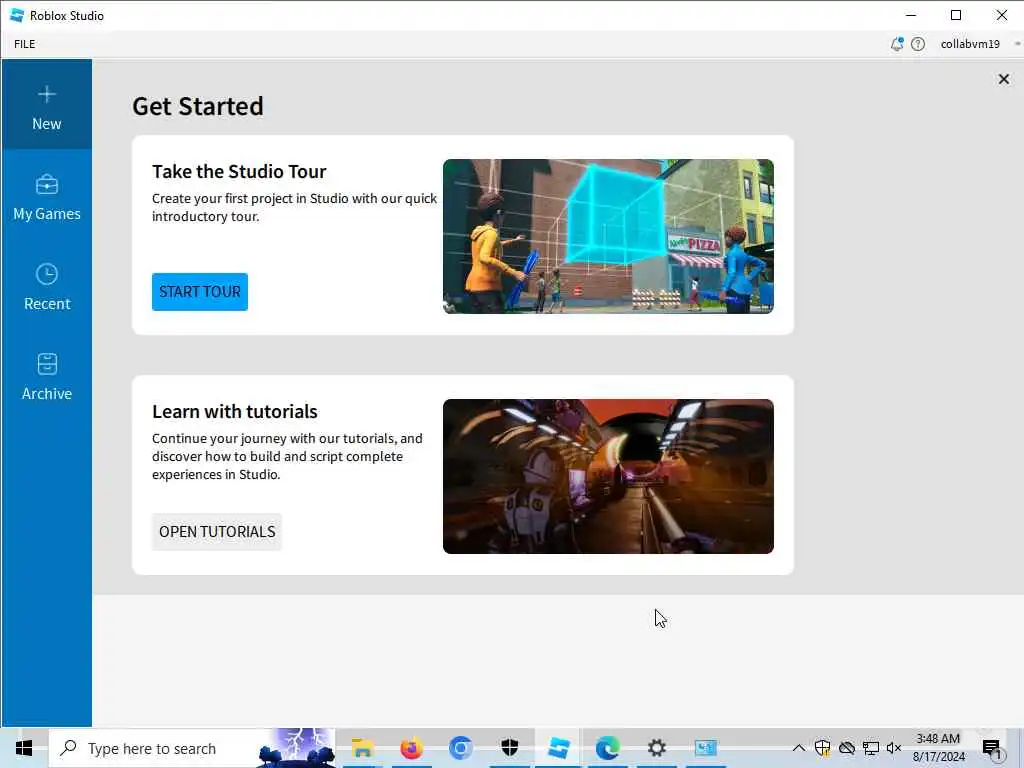Open the notifications bell icon
Screen dimensions: 1024x768
point(897,44)
